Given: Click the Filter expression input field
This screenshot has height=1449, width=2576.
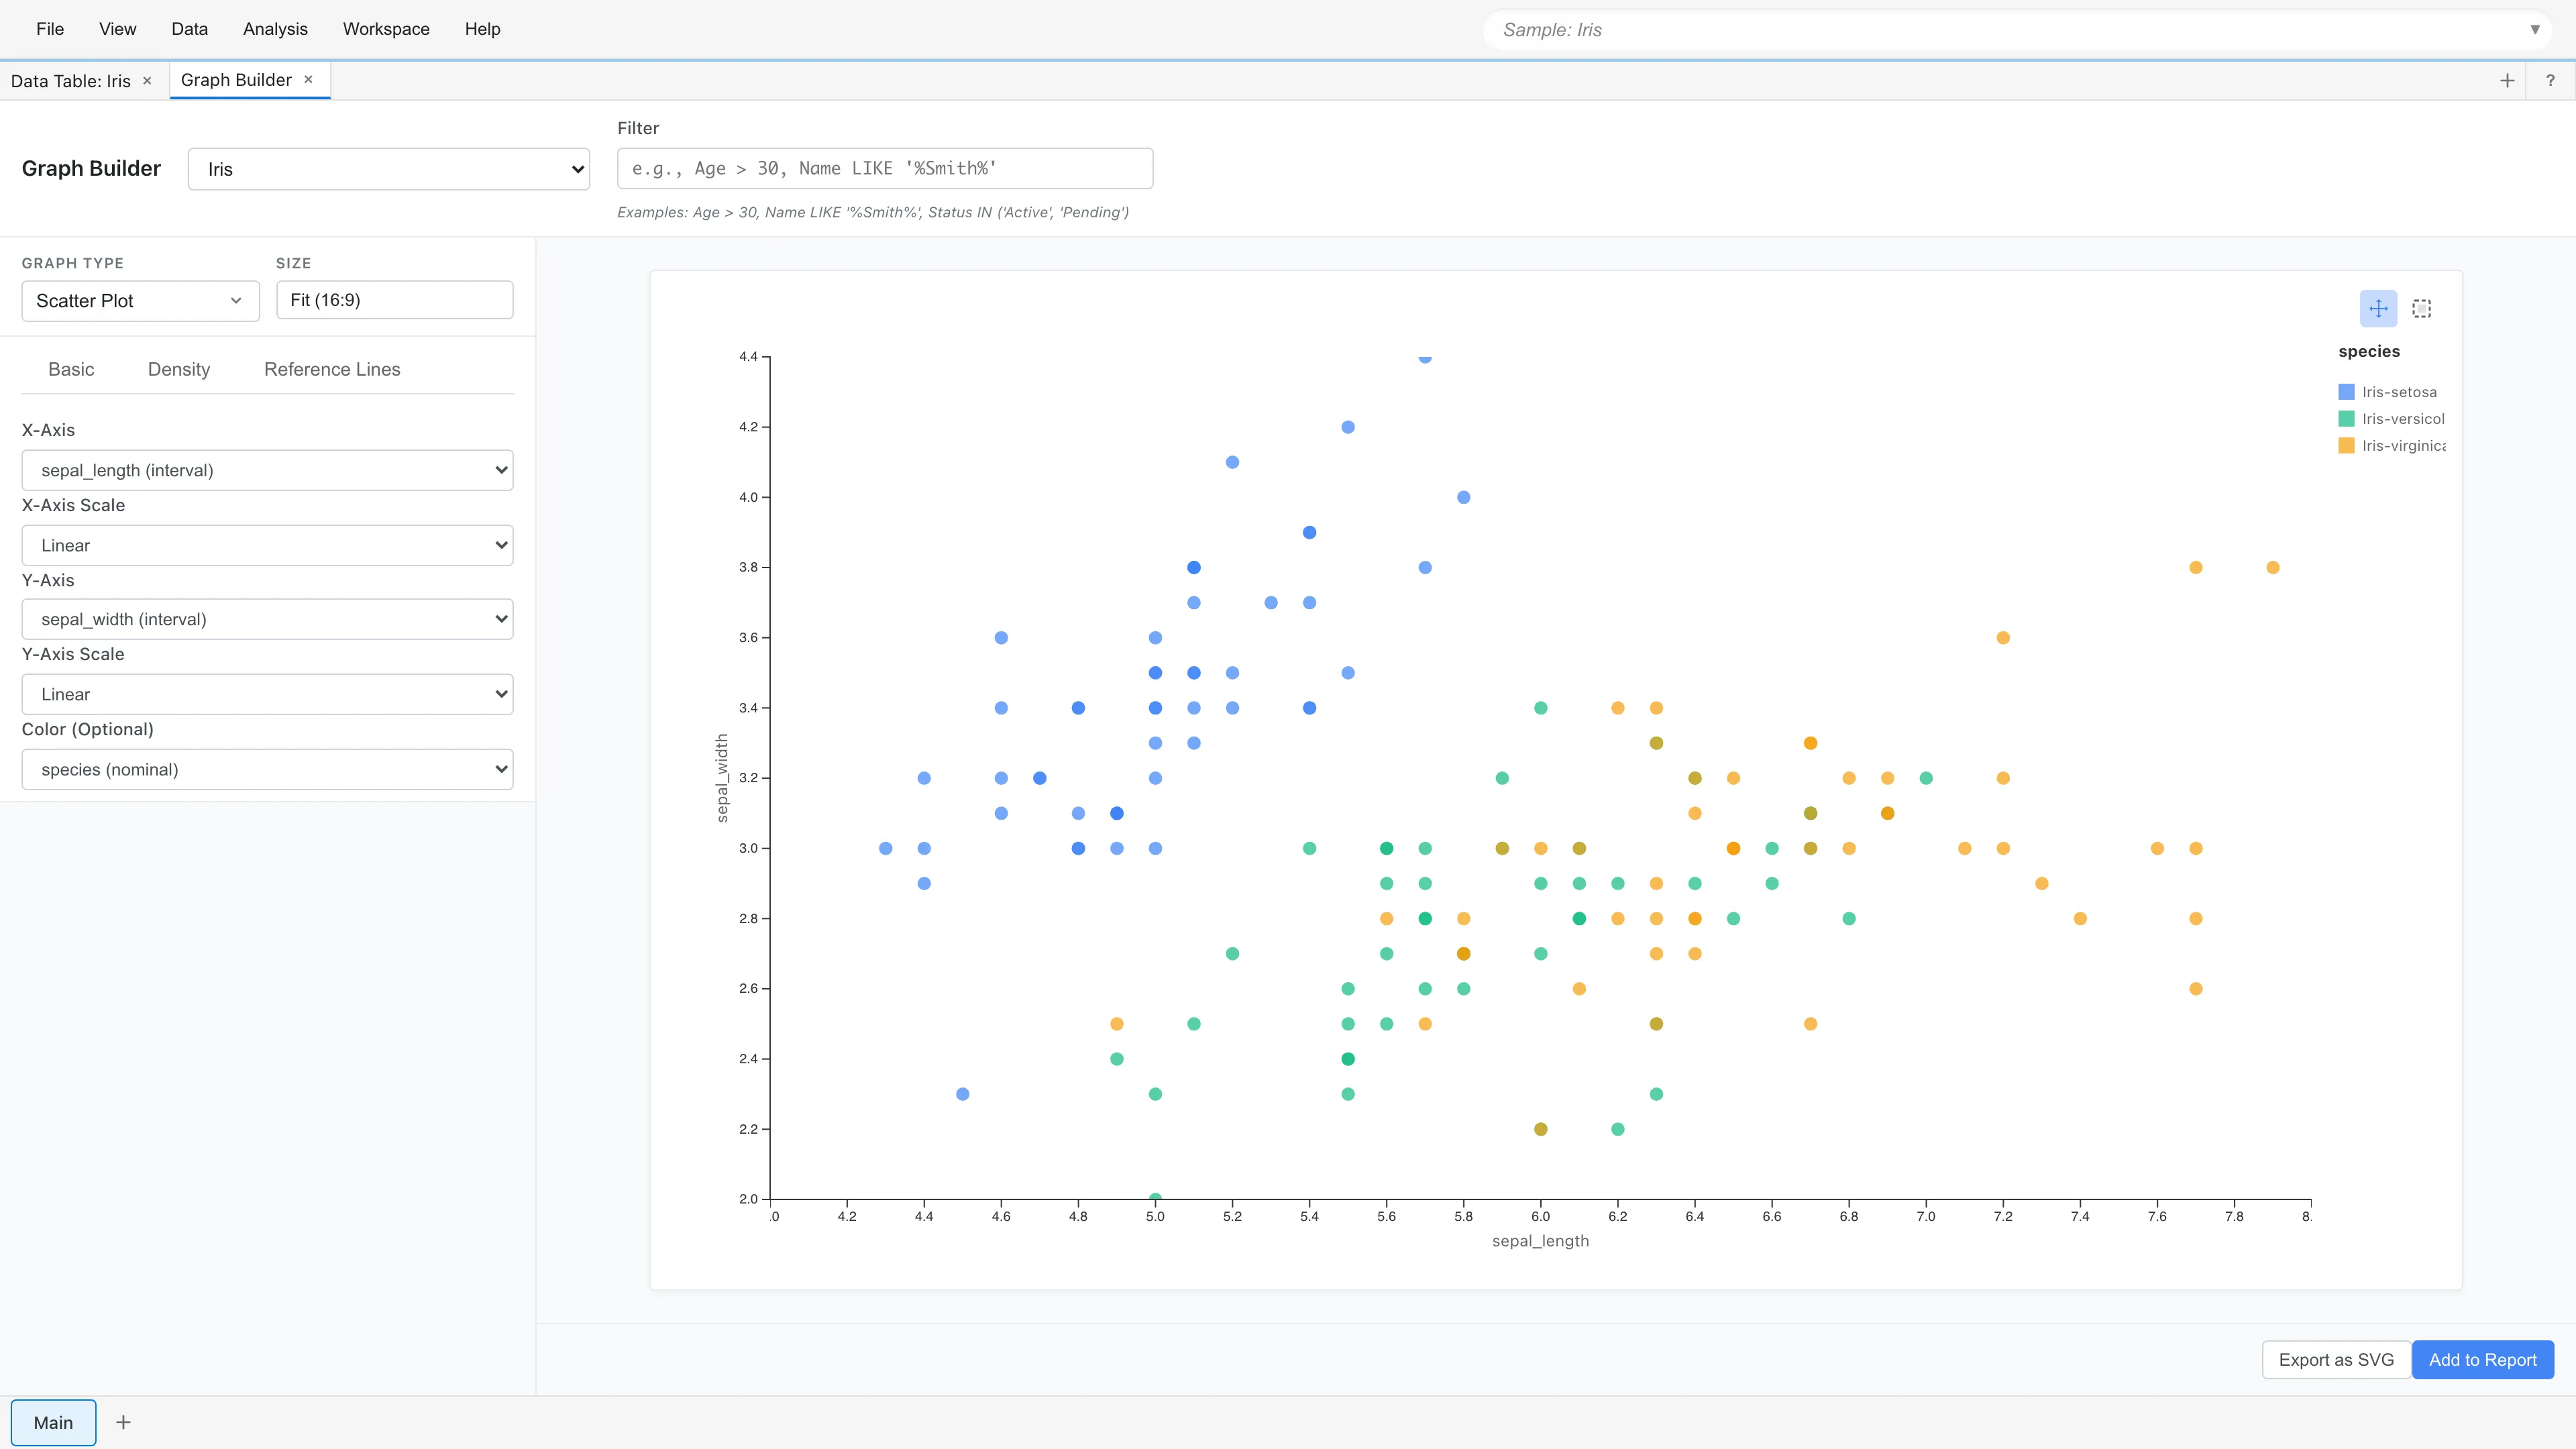Looking at the screenshot, I should tap(884, 168).
